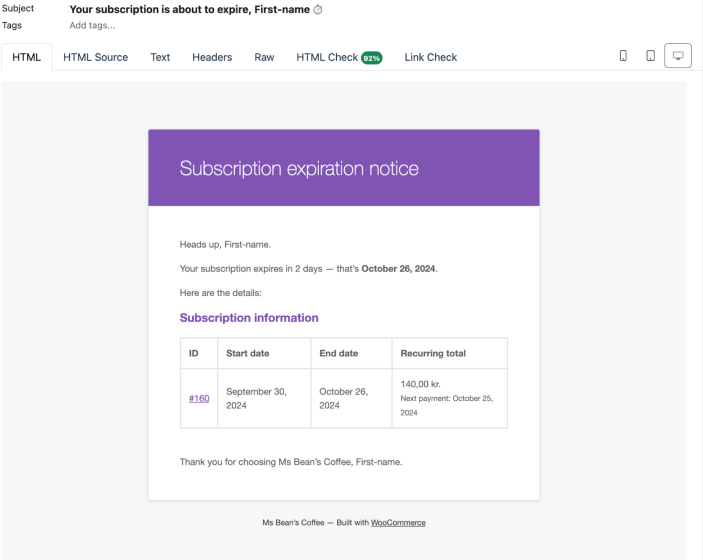Viewport: 703px width, 560px height.
Task: View the Raw message tab
Action: point(264,57)
